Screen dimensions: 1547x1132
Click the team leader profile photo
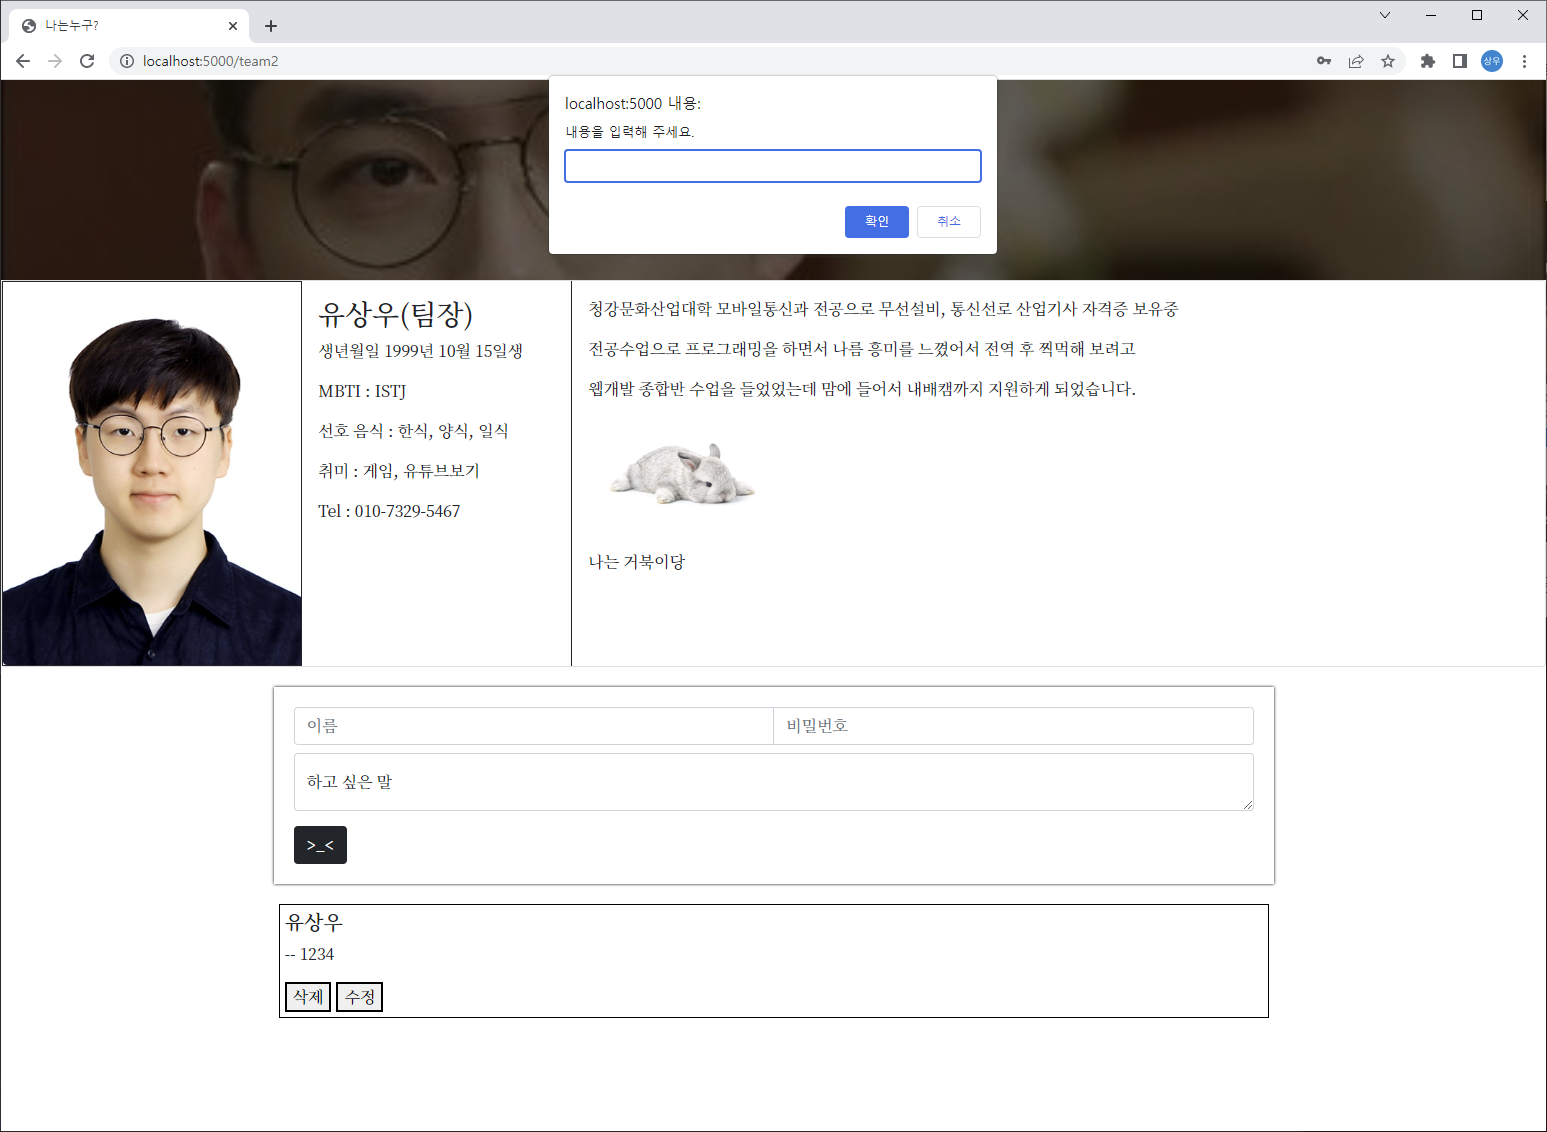point(152,474)
